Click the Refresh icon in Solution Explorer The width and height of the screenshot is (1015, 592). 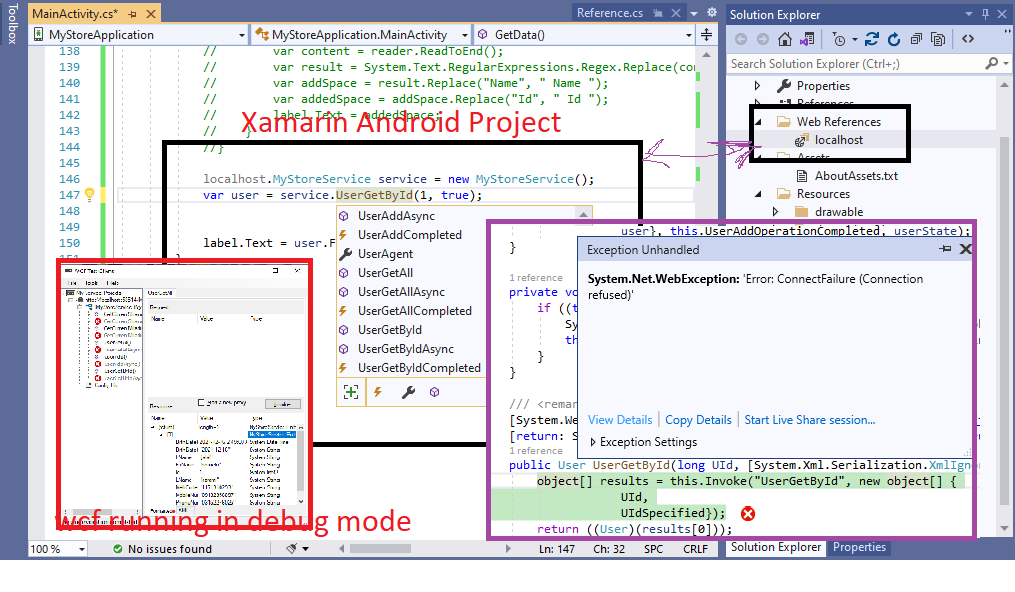(893, 39)
